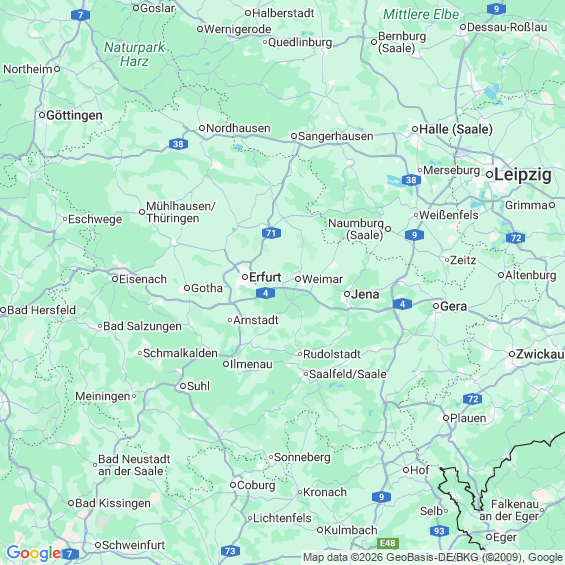Image resolution: width=565 pixels, height=565 pixels.
Task: Click the Jena city label
Action: (x=365, y=294)
